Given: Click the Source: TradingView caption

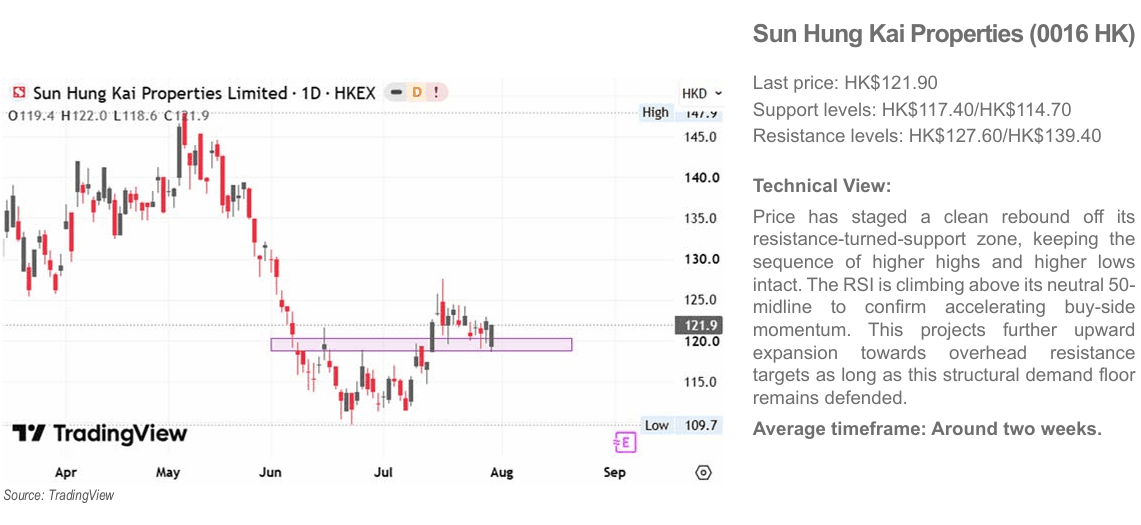Looking at the screenshot, I should [59, 495].
